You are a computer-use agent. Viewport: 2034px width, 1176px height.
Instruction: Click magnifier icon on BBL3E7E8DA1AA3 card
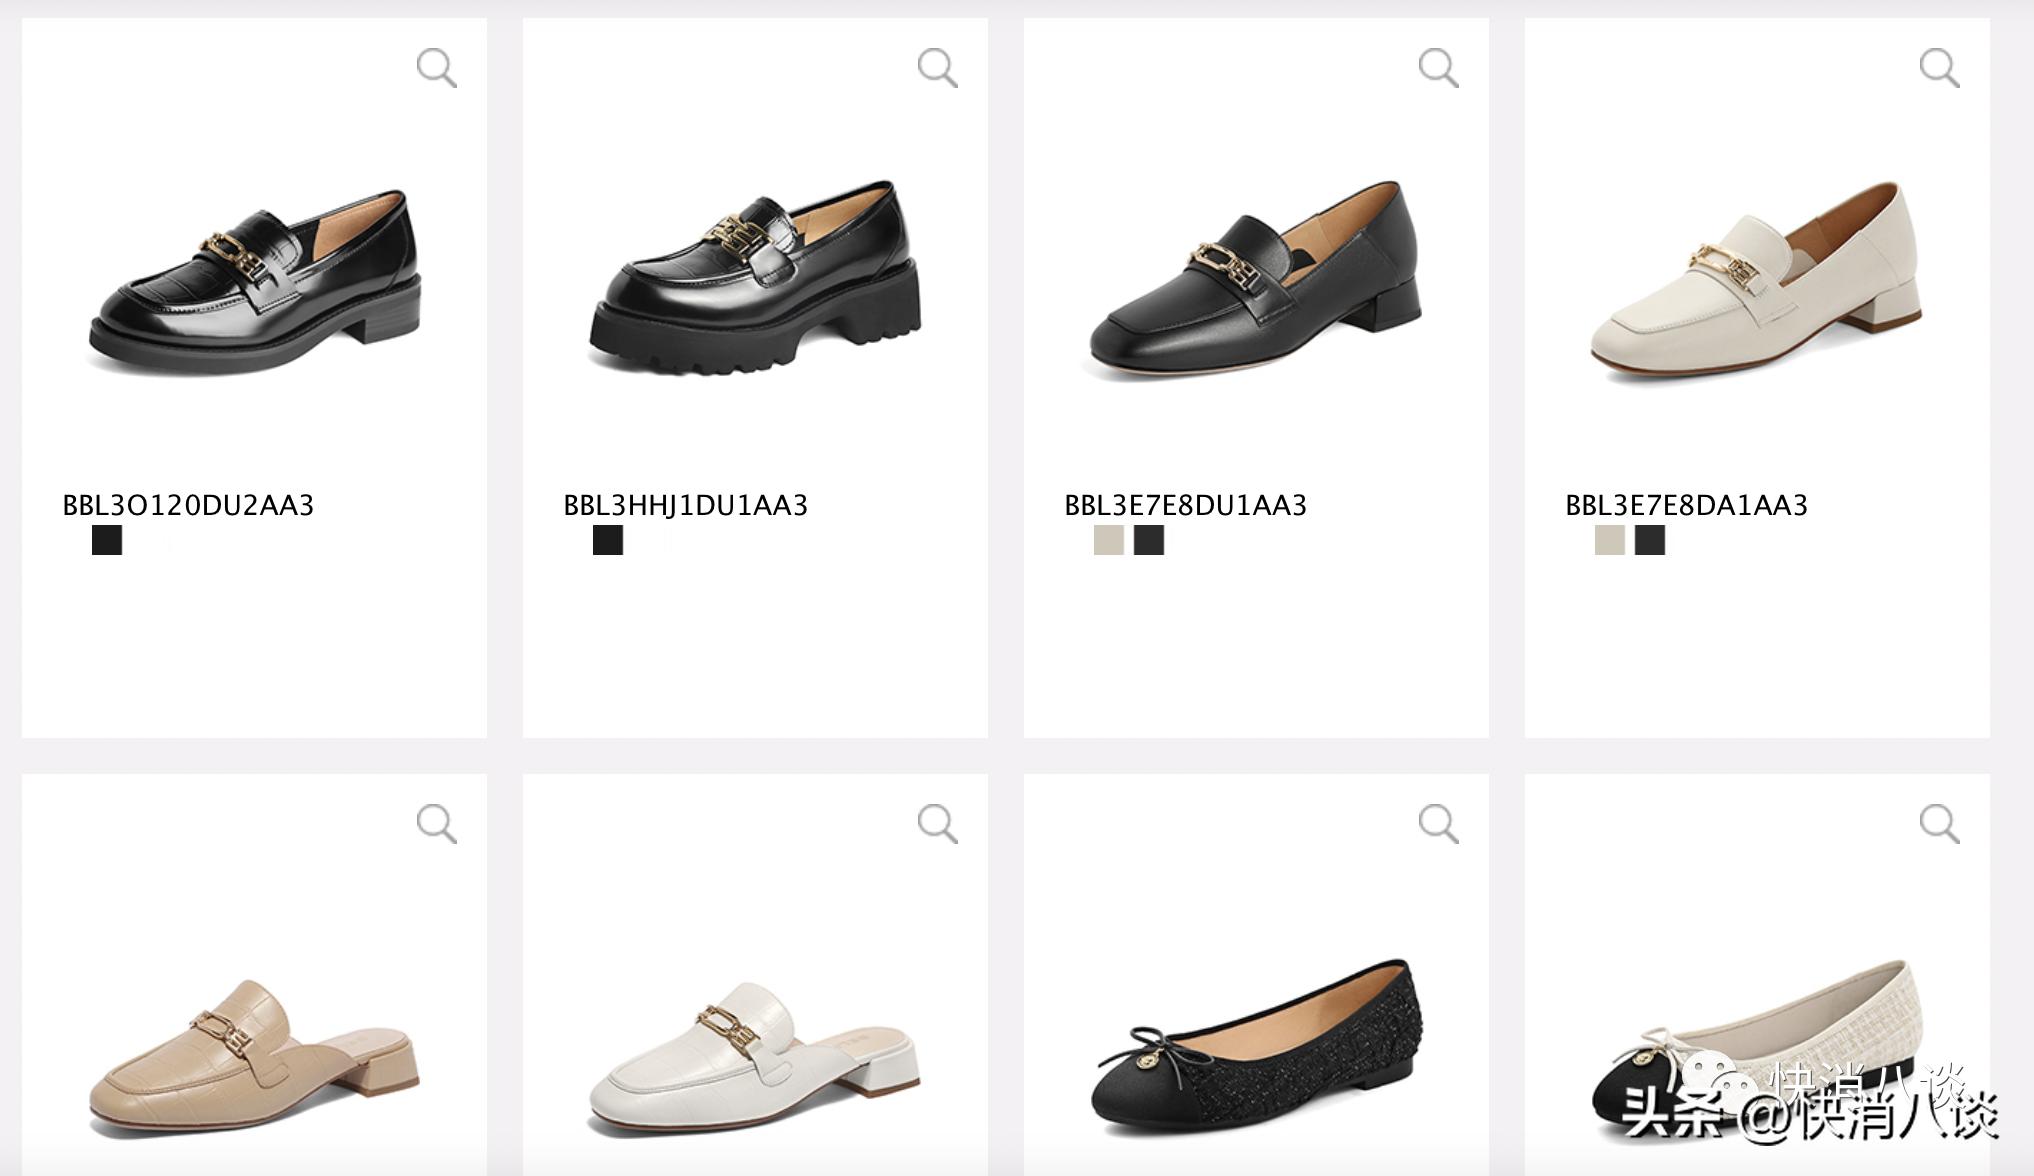tap(1939, 68)
